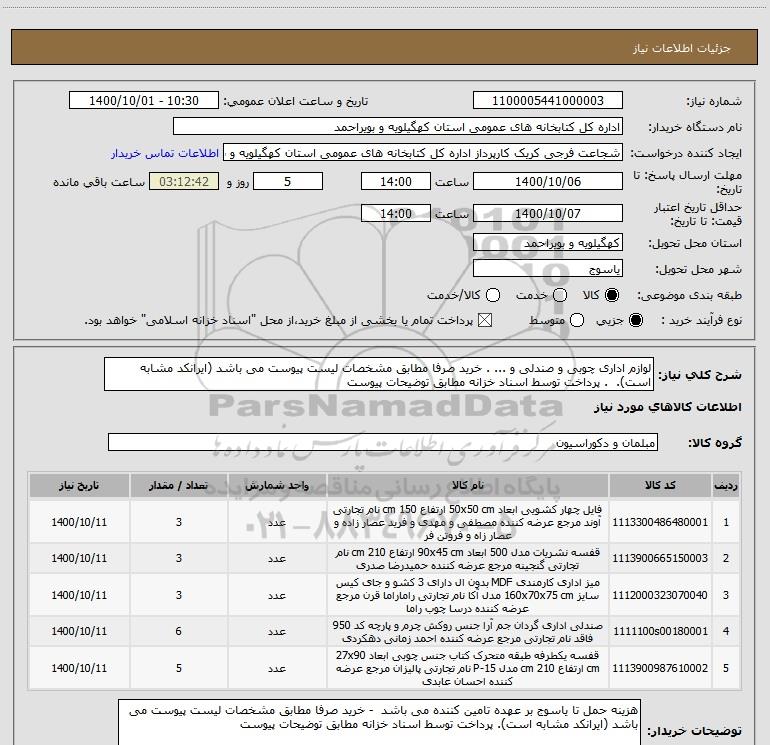The image size is (770, 745).
Task: Select the متوسط purchase type radio
Action: (577, 321)
